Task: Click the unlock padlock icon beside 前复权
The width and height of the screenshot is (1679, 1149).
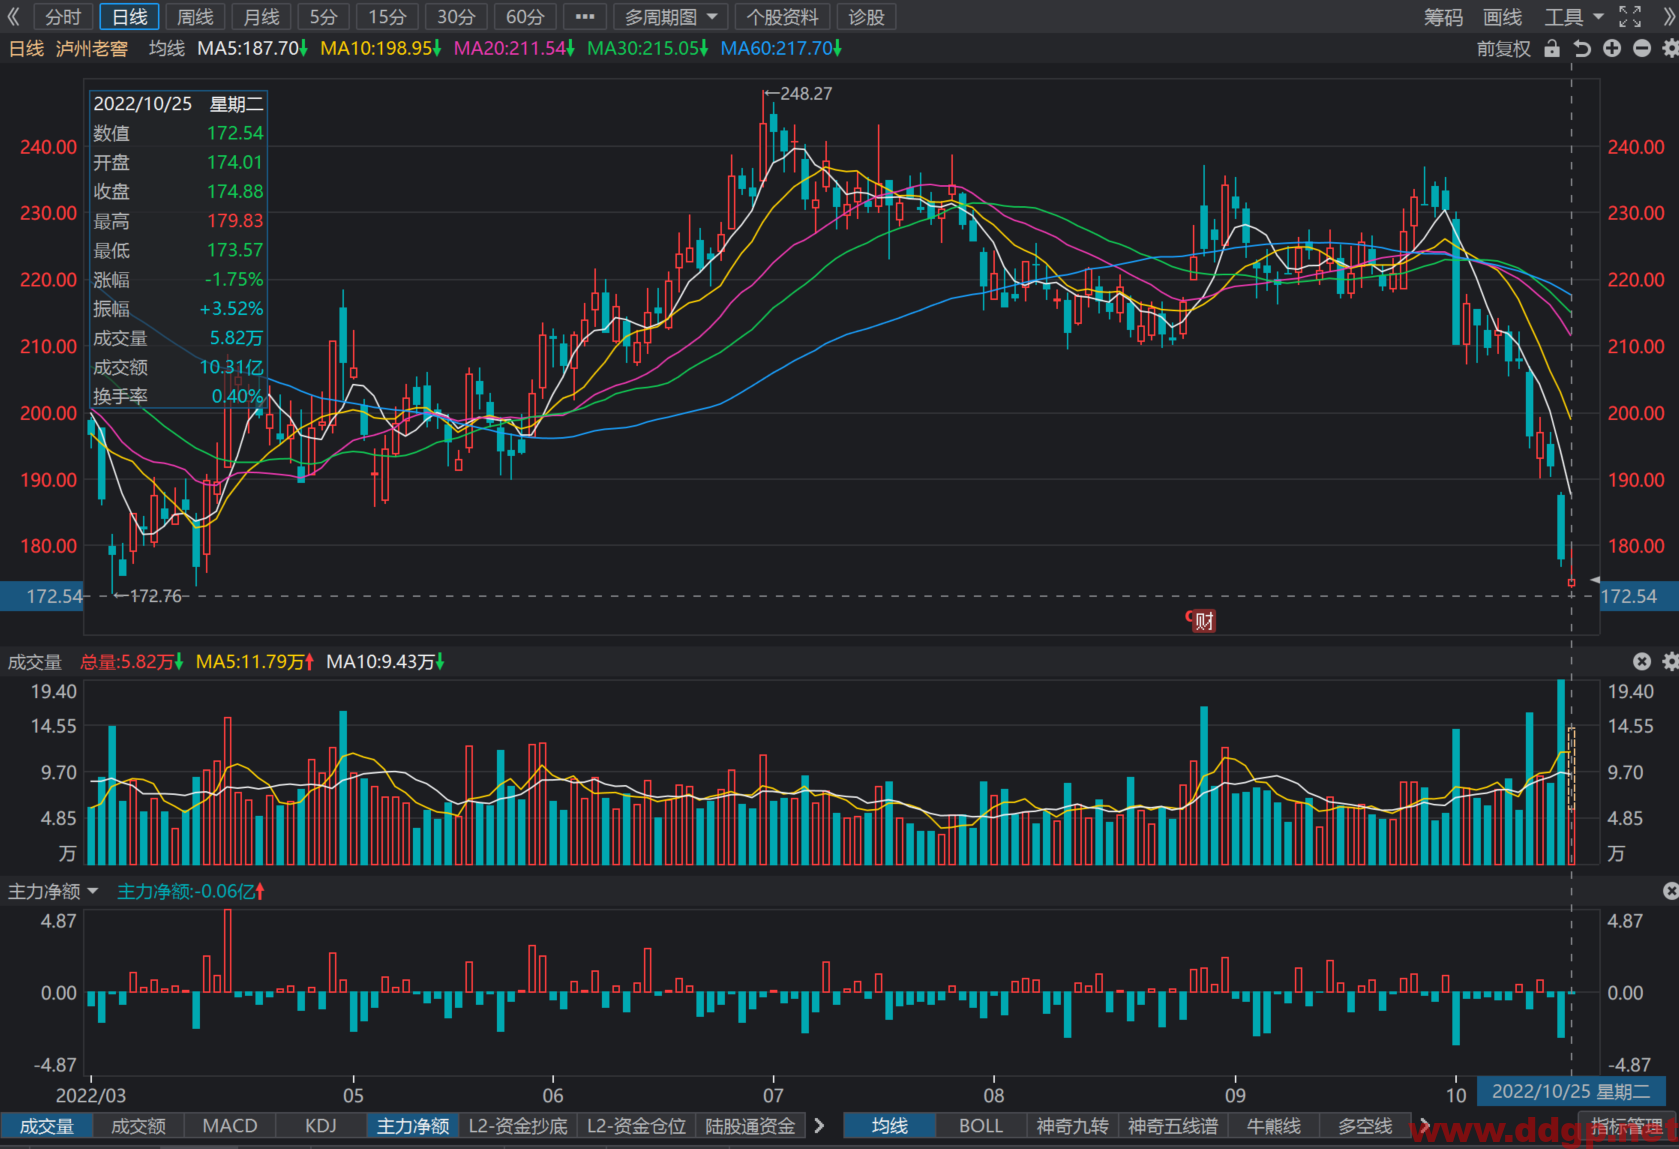Action: click(x=1551, y=48)
